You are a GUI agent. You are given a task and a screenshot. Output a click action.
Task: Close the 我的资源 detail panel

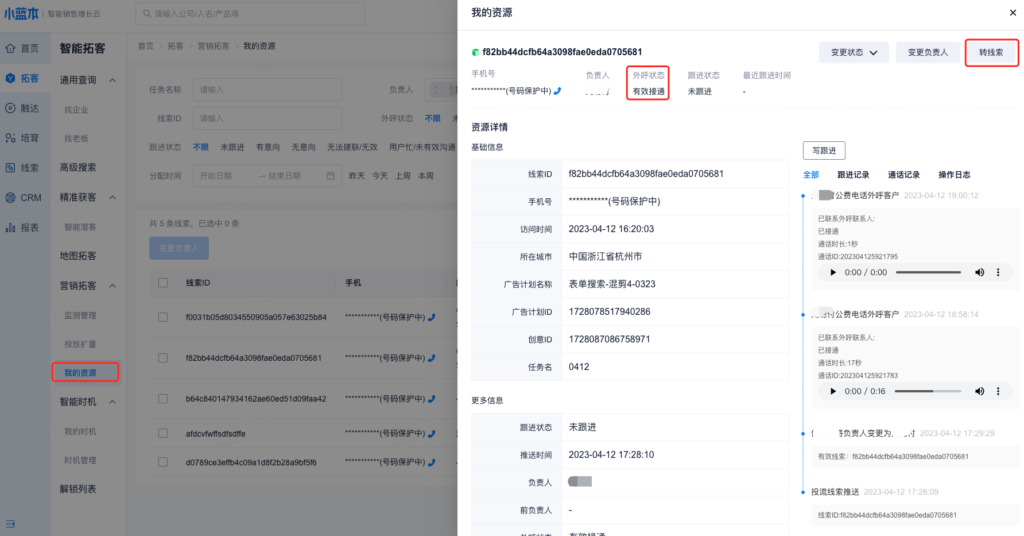[1013, 11]
